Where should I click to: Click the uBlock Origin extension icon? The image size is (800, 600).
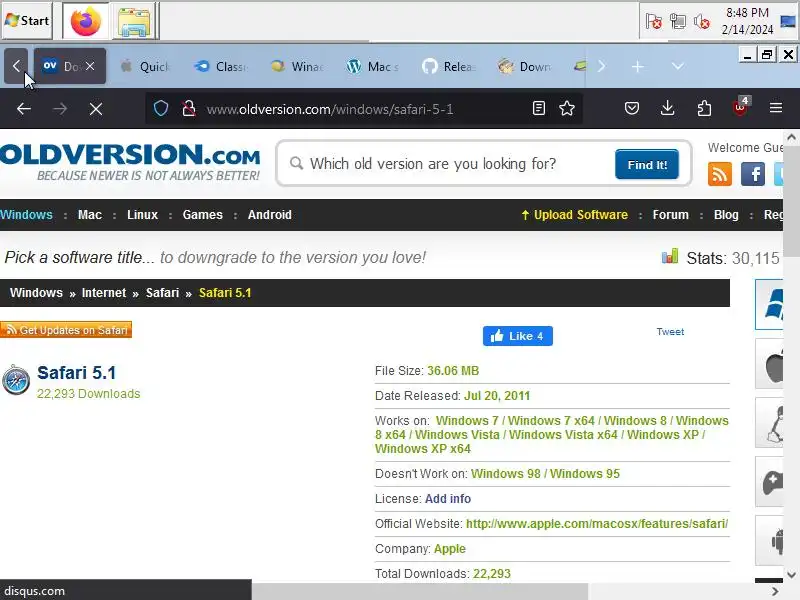tap(740, 107)
